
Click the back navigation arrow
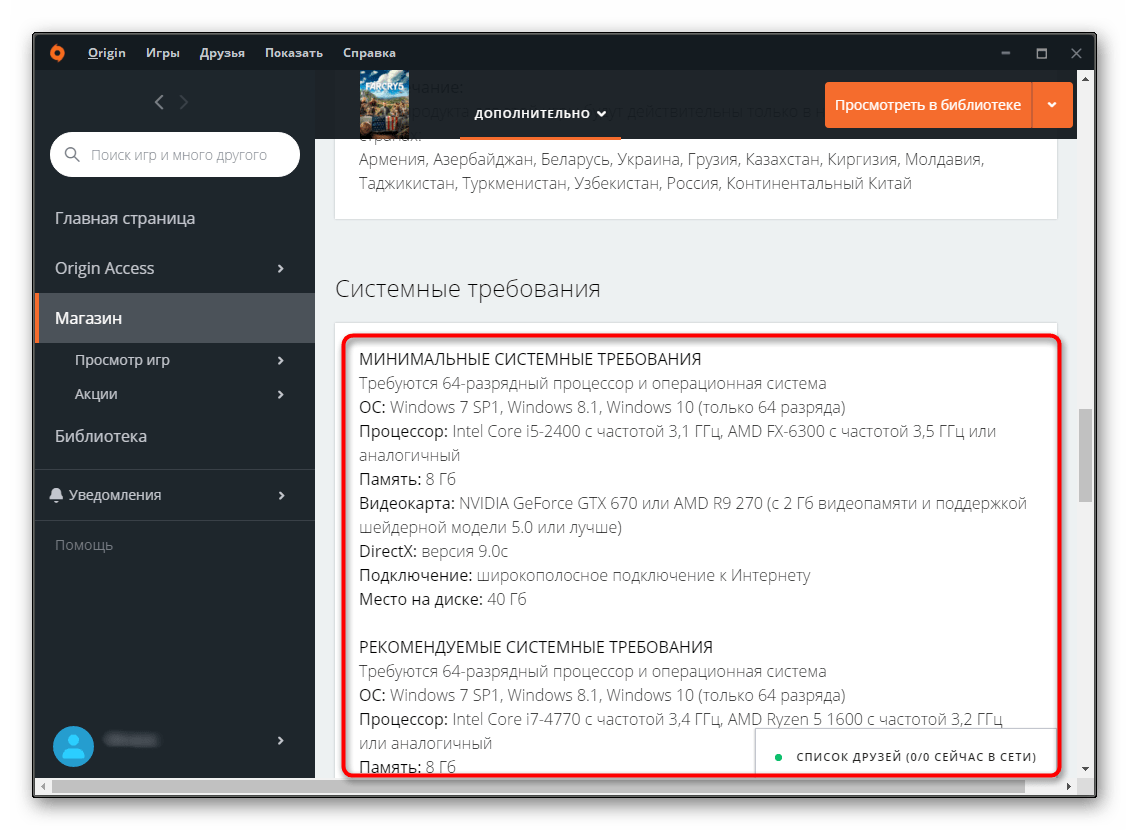[x=159, y=102]
